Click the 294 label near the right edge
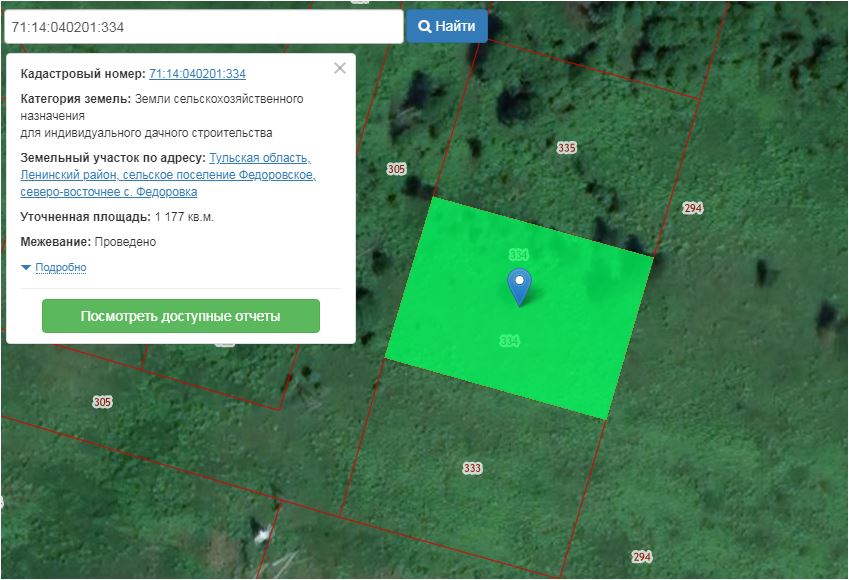Image resolution: width=849 pixels, height=580 pixels. click(693, 208)
